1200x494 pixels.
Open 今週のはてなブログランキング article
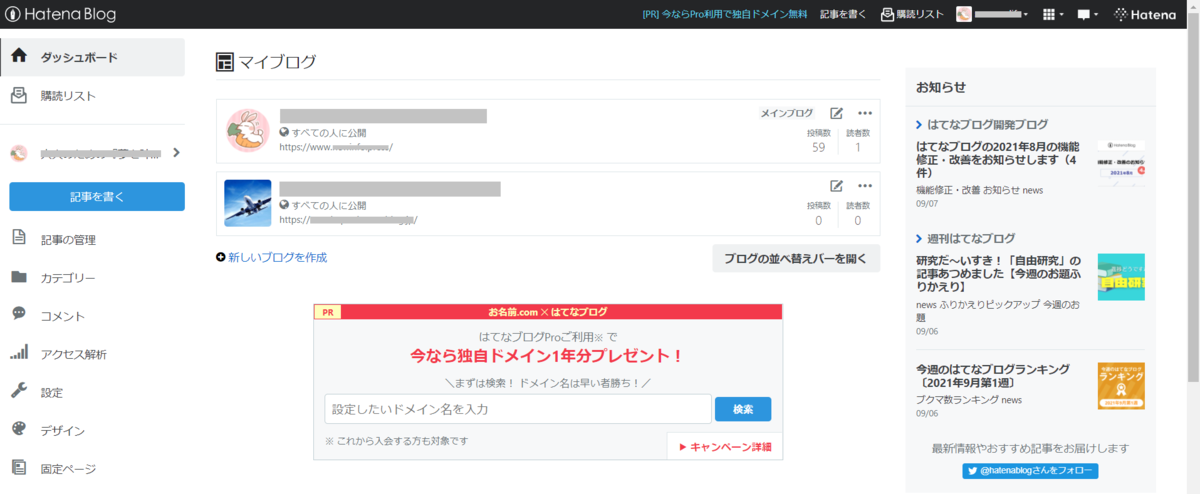[993, 376]
